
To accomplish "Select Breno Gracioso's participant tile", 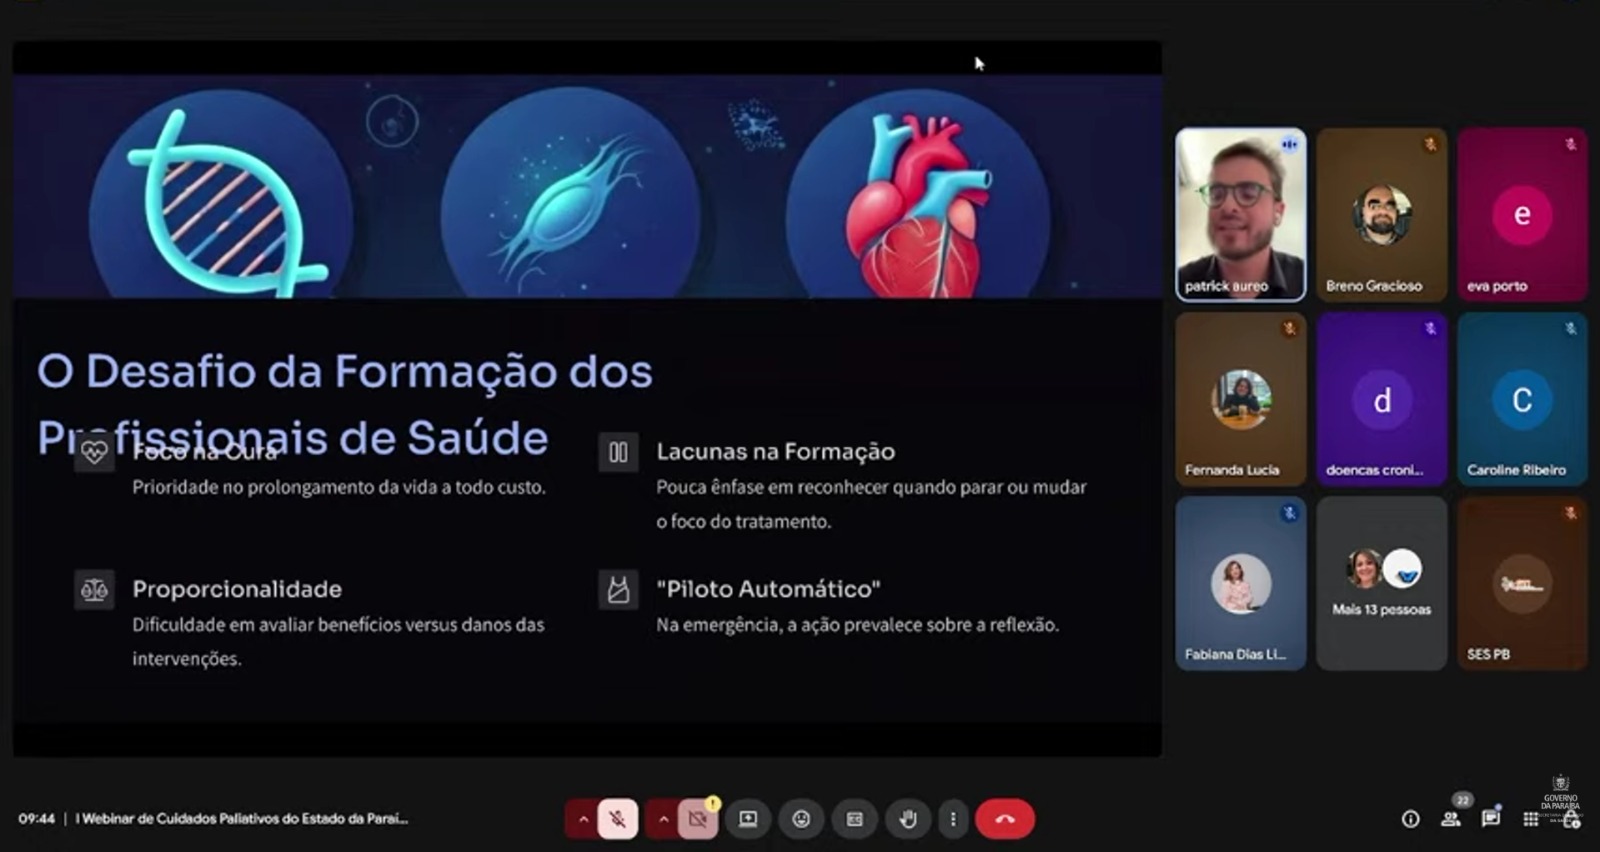I will point(1381,214).
